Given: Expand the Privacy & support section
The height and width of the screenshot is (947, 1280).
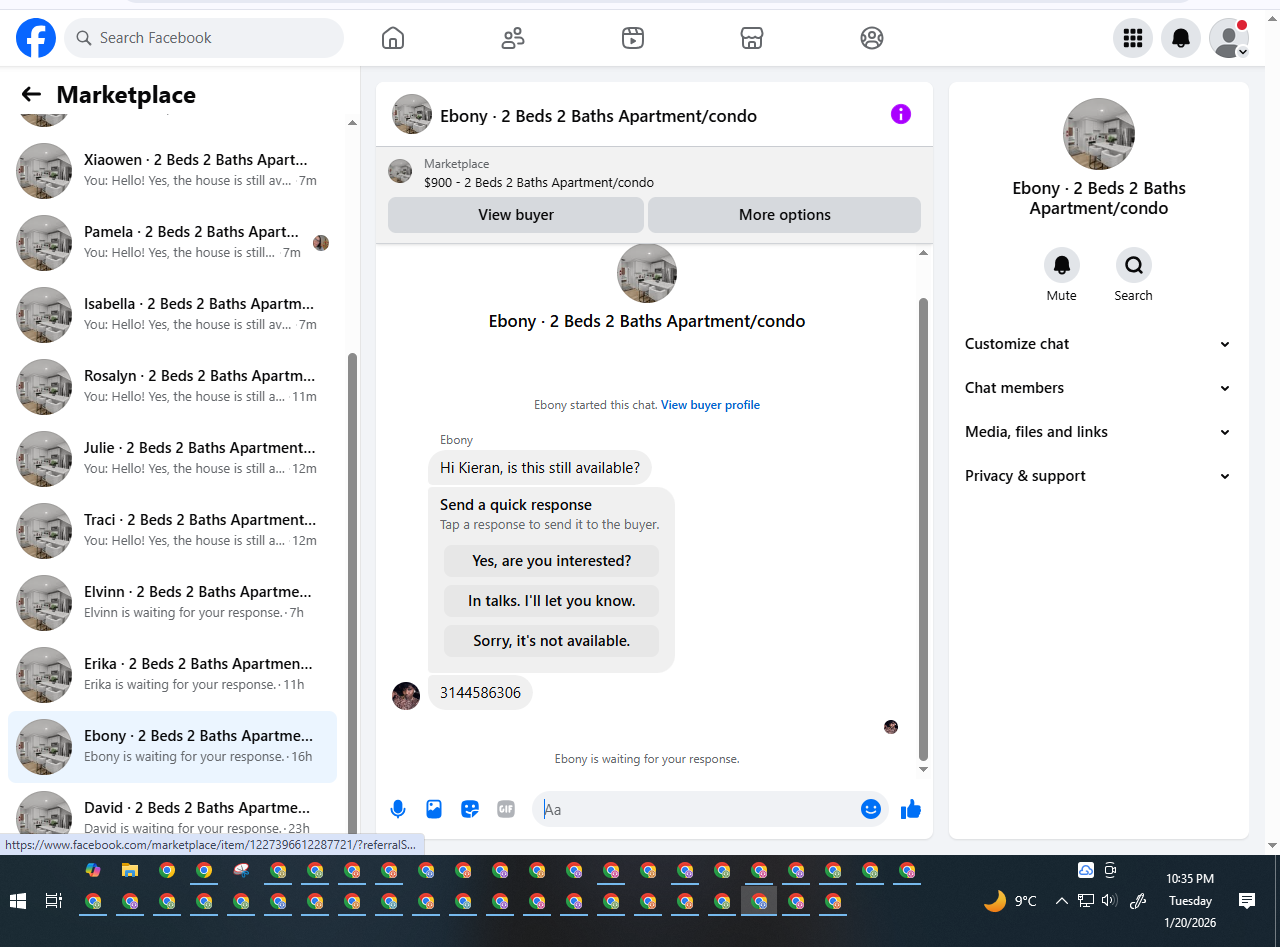Looking at the screenshot, I should pos(1098,476).
